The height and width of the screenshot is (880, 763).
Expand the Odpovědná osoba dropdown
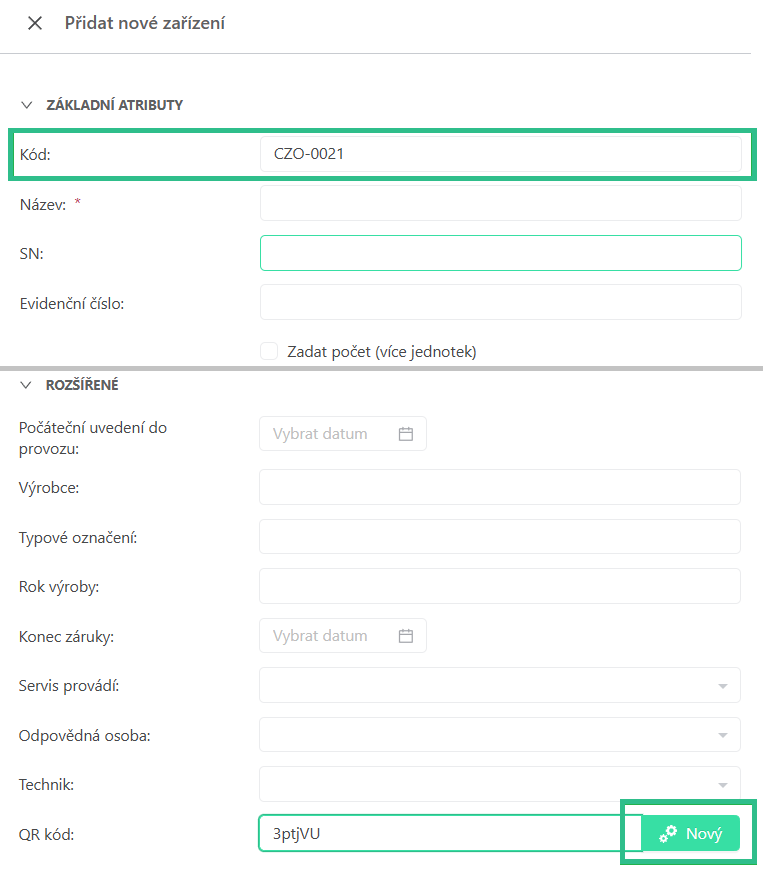pyautogui.click(x=500, y=735)
